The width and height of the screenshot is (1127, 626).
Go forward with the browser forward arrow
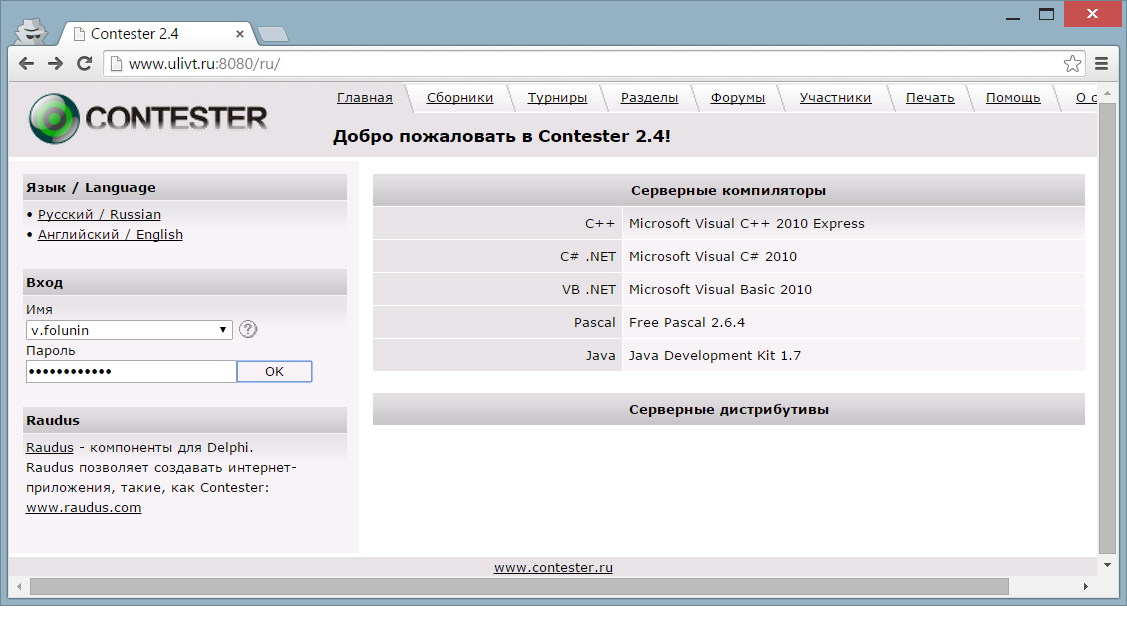(x=55, y=64)
